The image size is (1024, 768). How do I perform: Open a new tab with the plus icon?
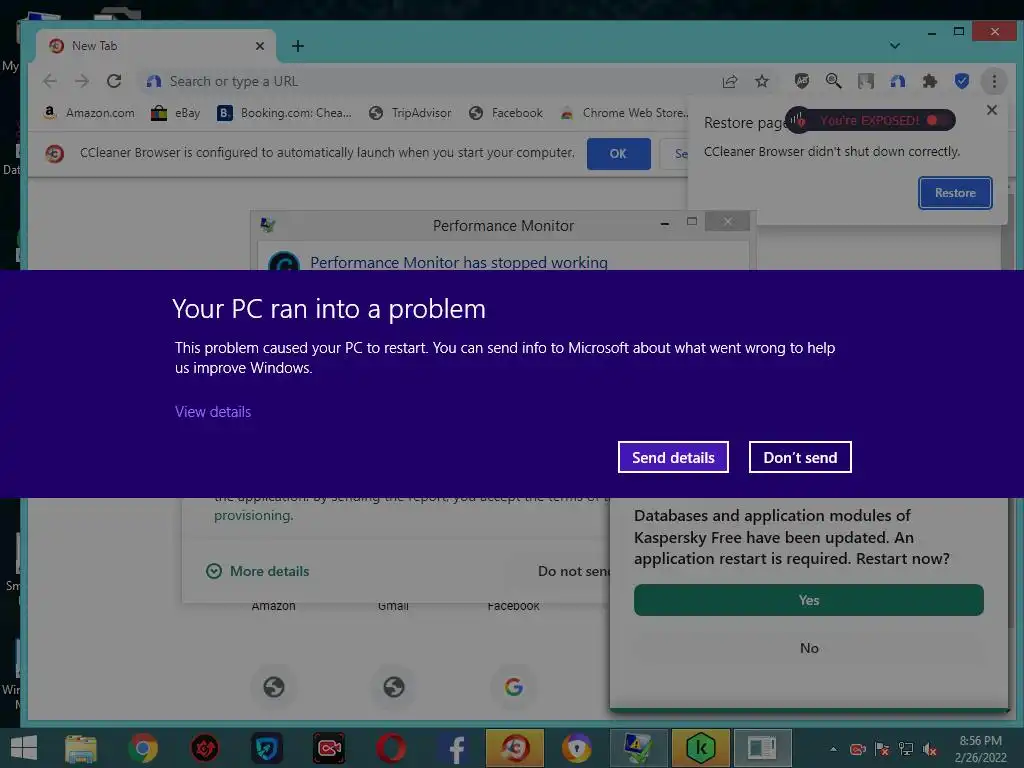coord(298,46)
